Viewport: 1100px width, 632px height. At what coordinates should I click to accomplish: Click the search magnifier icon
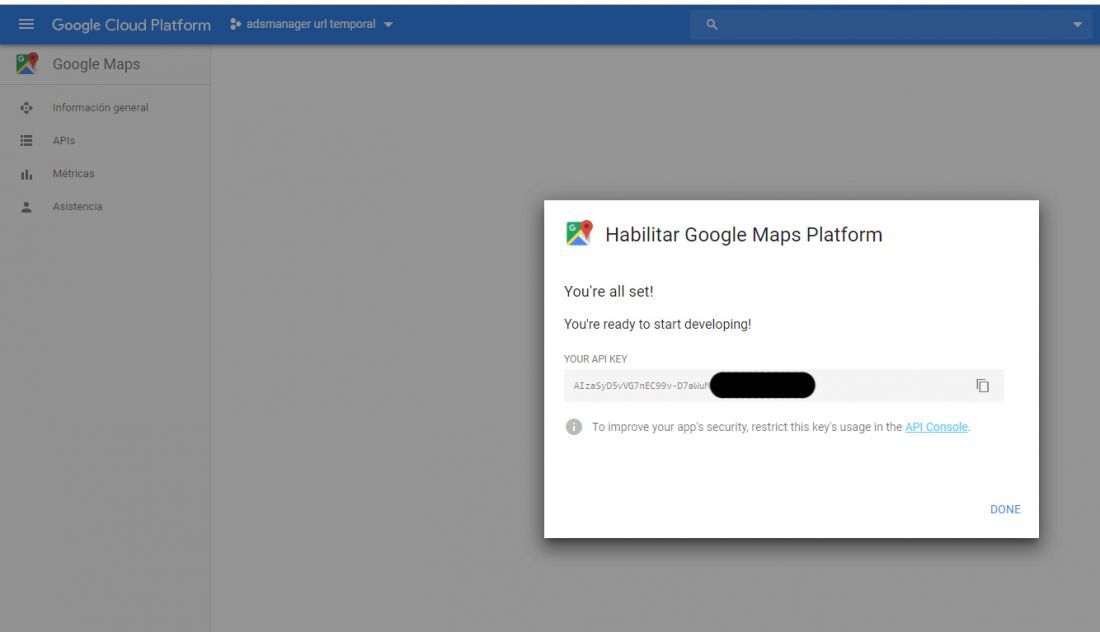click(x=711, y=25)
